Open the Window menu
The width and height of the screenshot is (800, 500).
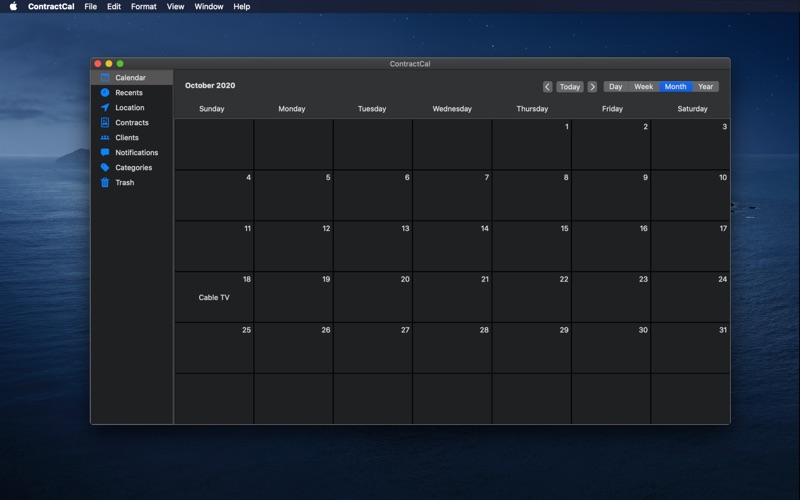tap(209, 6)
